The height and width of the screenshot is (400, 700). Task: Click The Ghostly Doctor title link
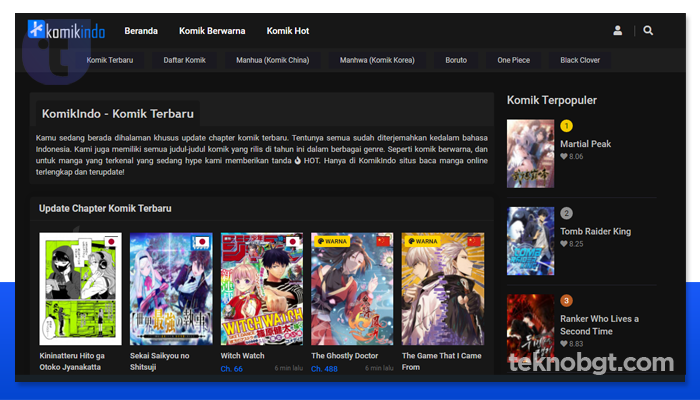(x=345, y=356)
